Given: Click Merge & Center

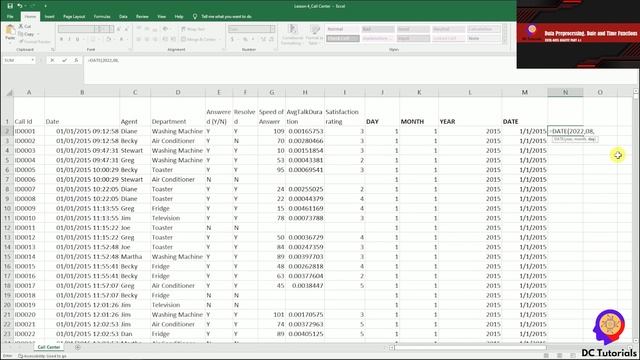Looking at the screenshot, I should 199,39.
